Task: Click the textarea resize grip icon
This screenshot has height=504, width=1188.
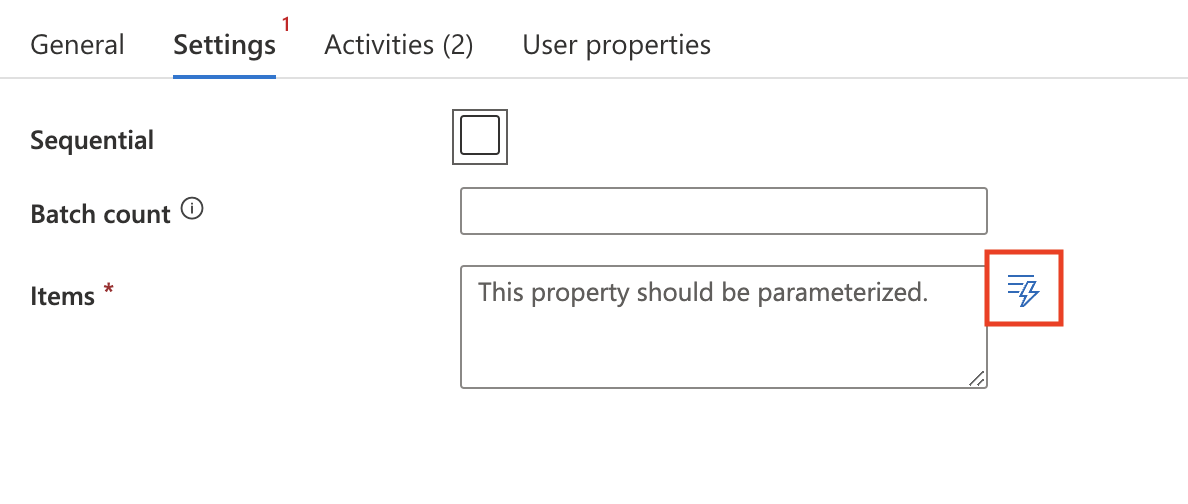Action: 976,377
